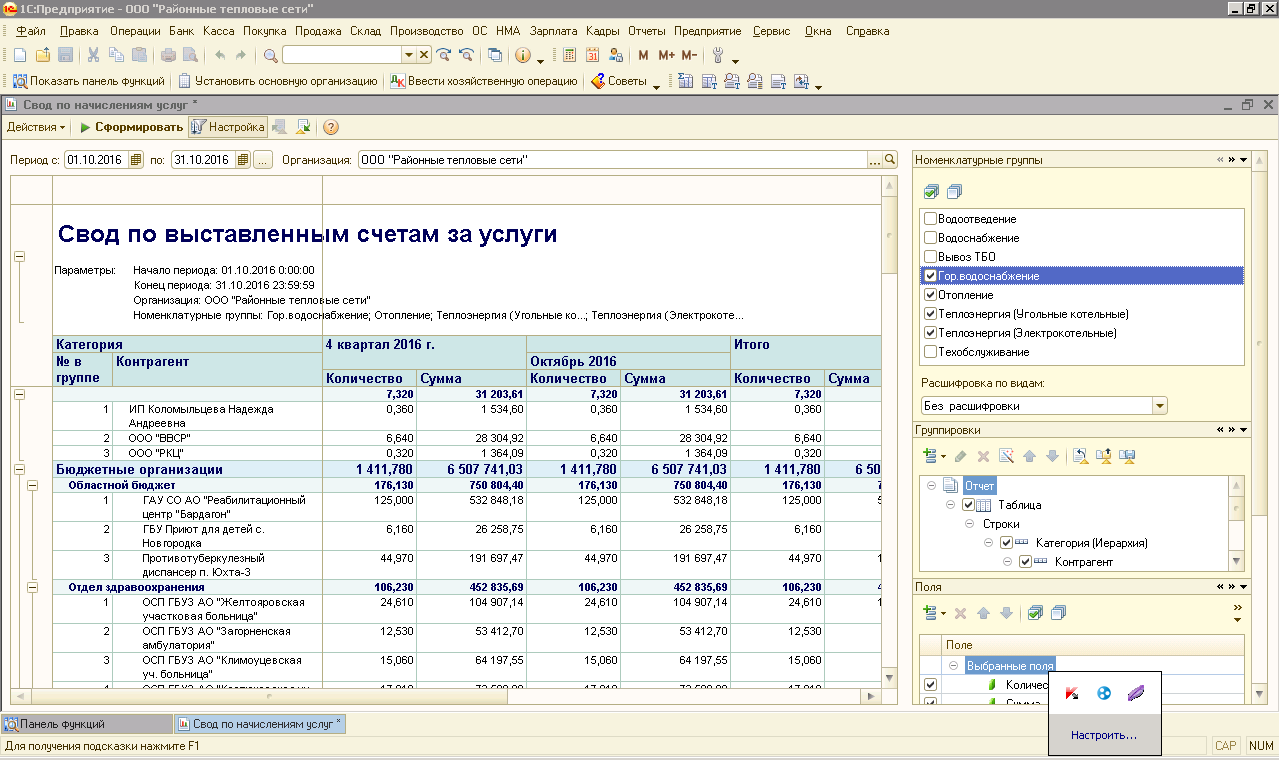
Task: Click the Настроить... link in tray popup
Action: pyautogui.click(x=1103, y=735)
